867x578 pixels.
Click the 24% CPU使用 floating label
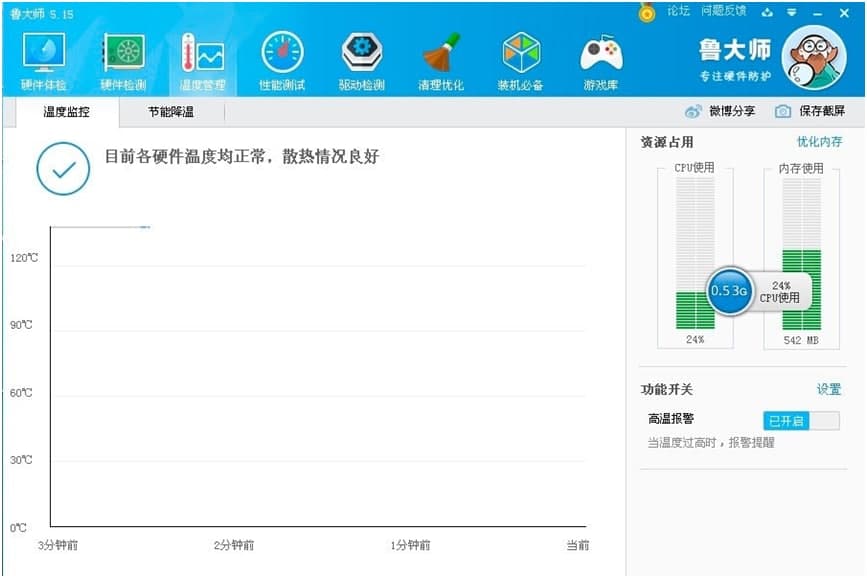(780, 291)
